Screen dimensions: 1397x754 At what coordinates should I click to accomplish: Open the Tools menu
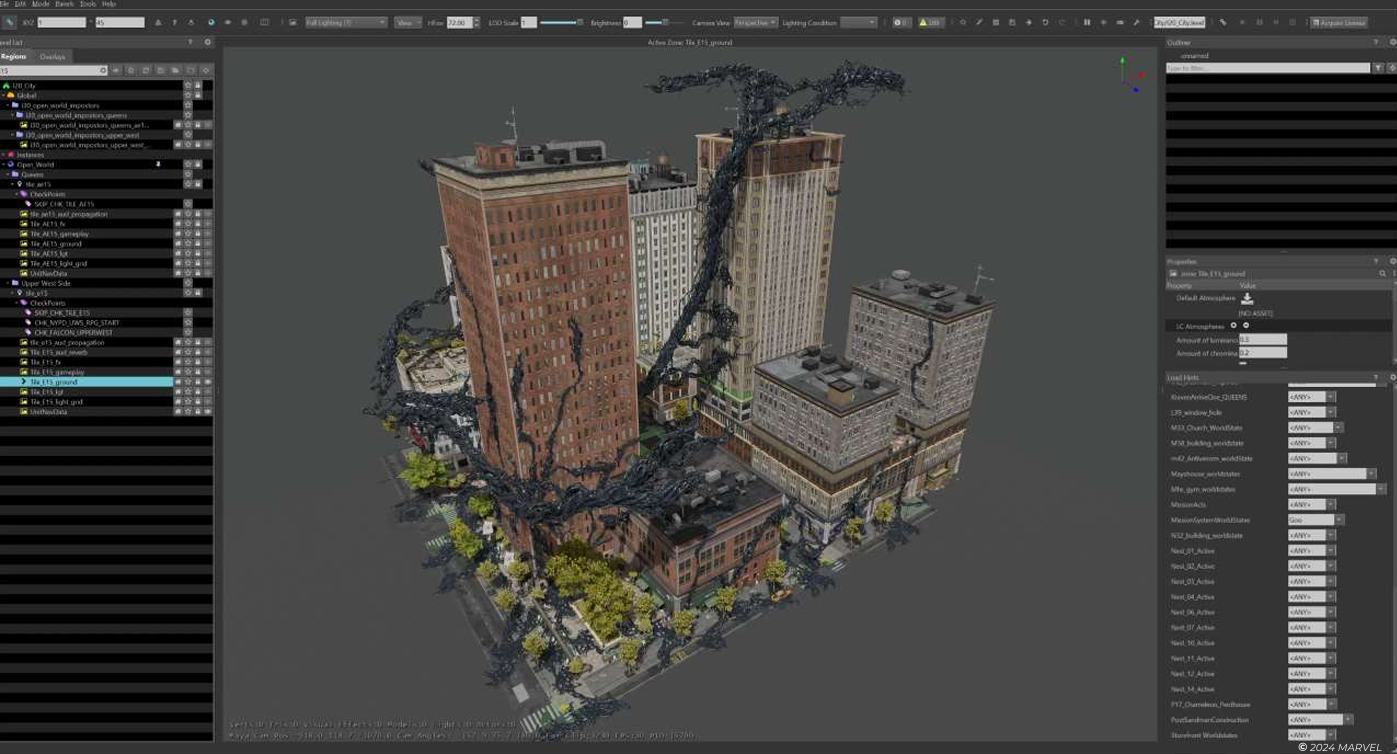click(x=88, y=4)
